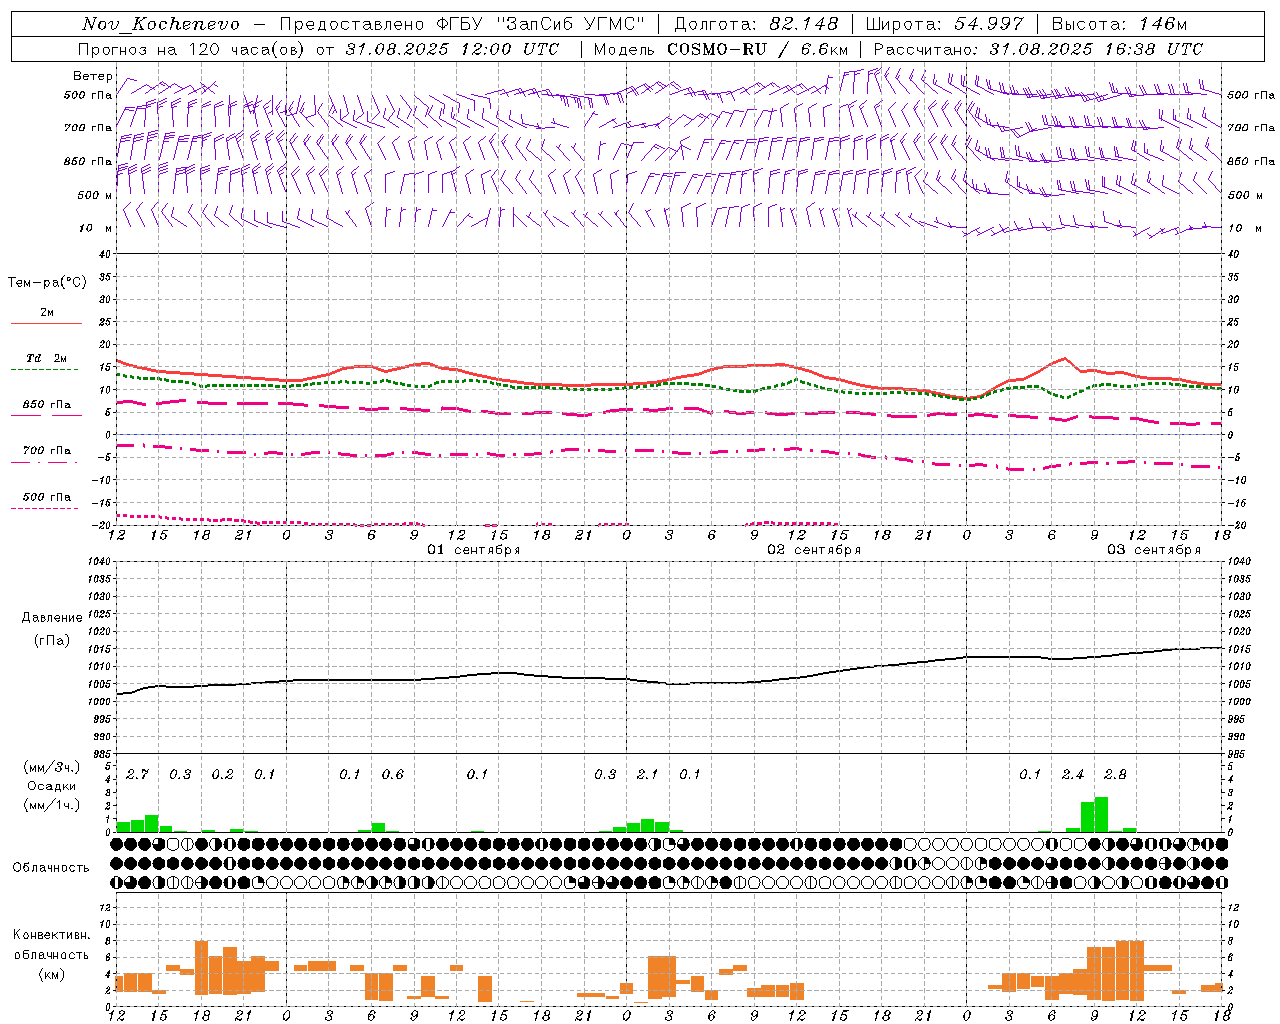Click the 10 м wind level label on left
Viewport: 1280px width, 1024px height.
96,228
